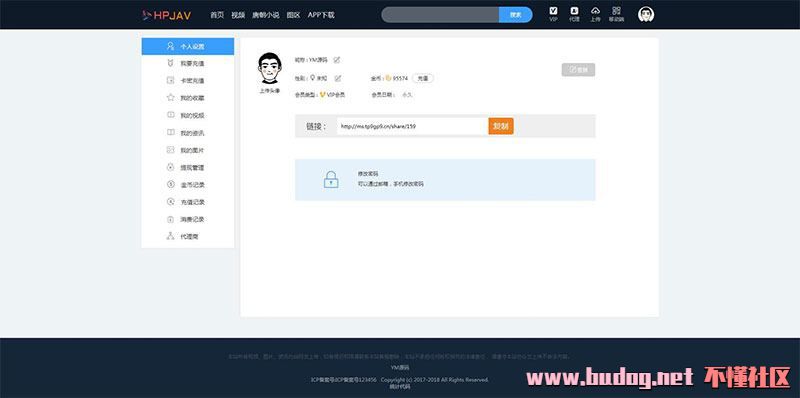Open 消费记录 sidebar item
Viewport: 800px width, 398px height.
pyautogui.click(x=188, y=219)
